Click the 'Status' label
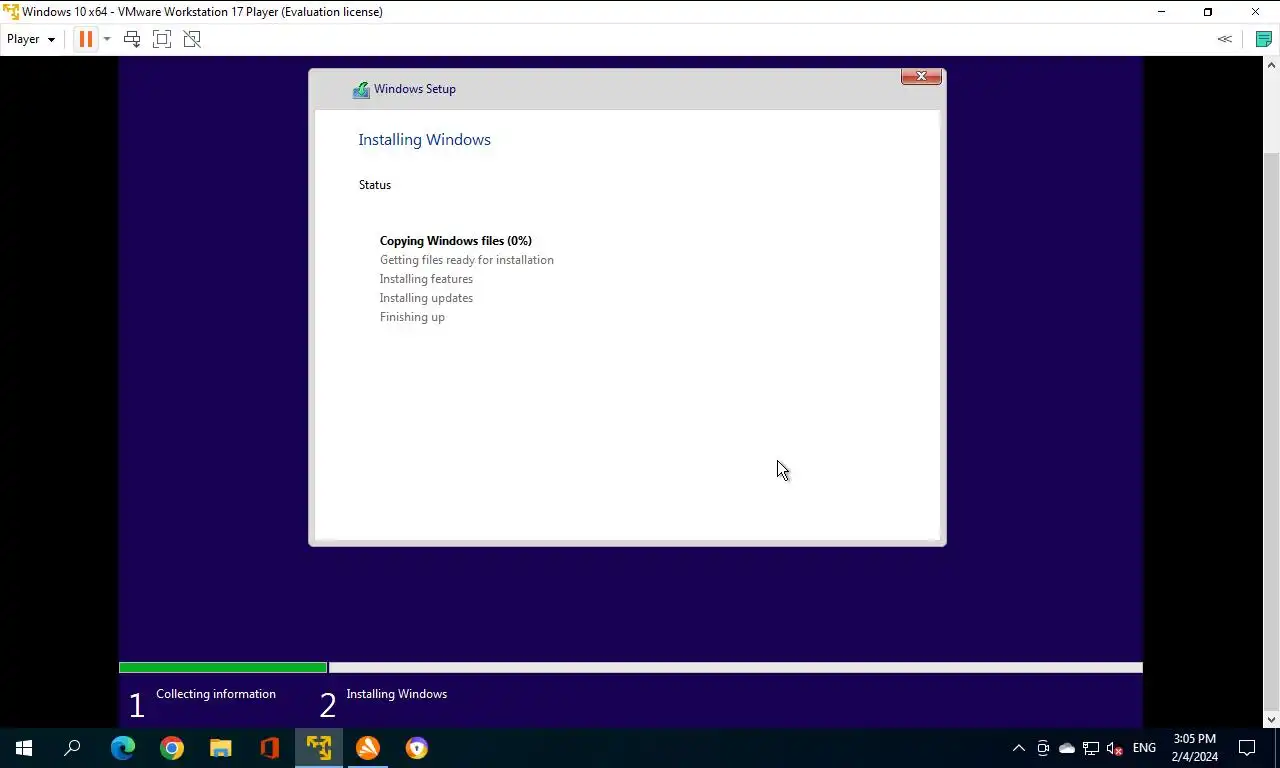The height and width of the screenshot is (768, 1280). [375, 185]
